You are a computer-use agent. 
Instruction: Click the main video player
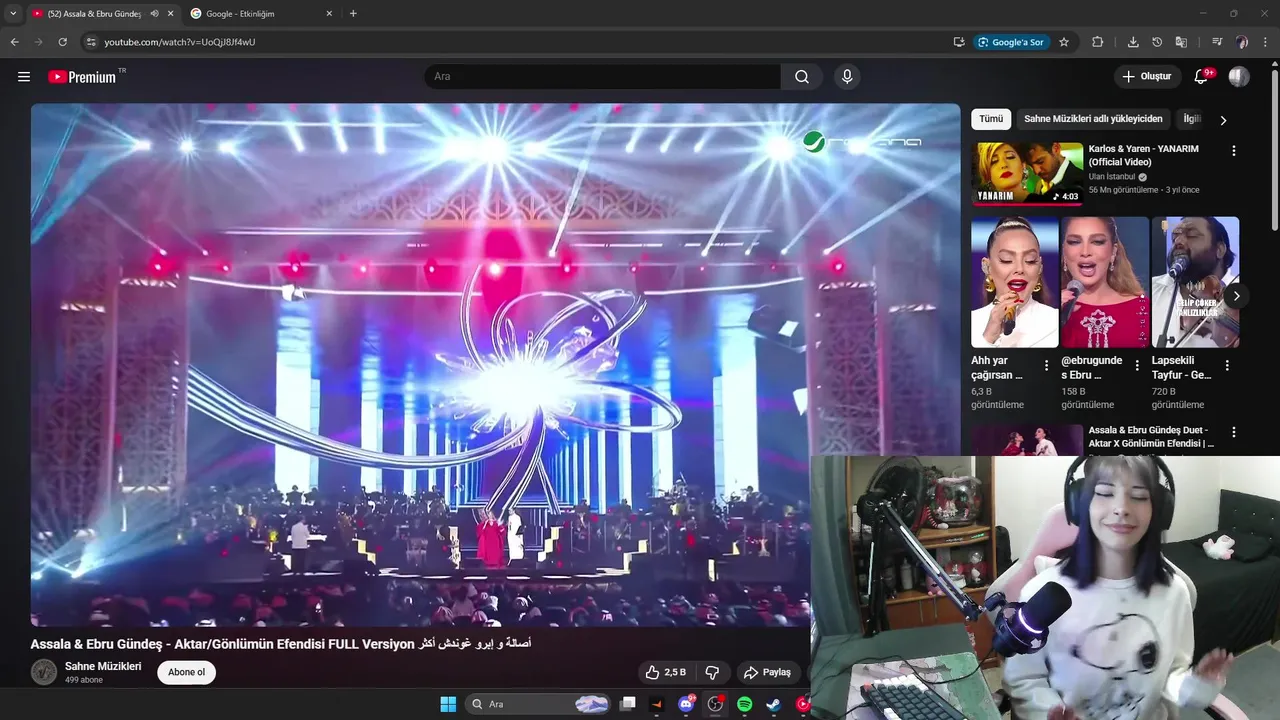(495, 365)
